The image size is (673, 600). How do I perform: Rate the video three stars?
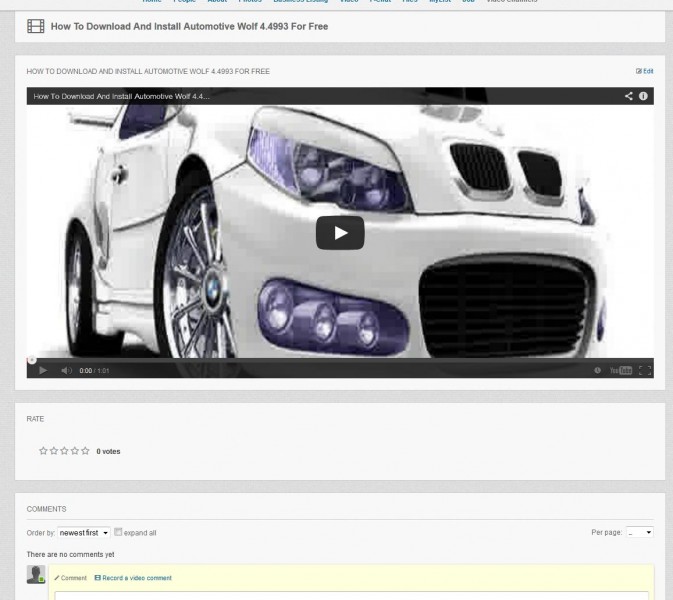pyautogui.click(x=64, y=451)
